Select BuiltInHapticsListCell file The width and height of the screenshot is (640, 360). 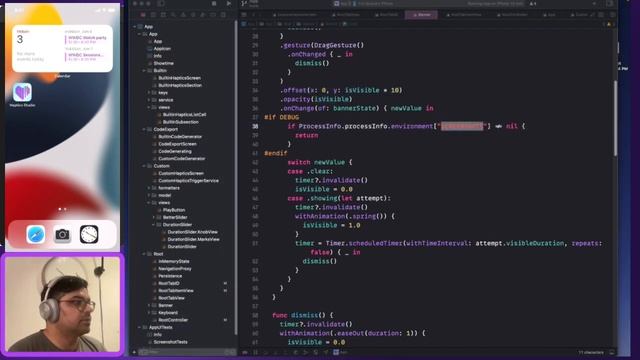tap(184, 115)
